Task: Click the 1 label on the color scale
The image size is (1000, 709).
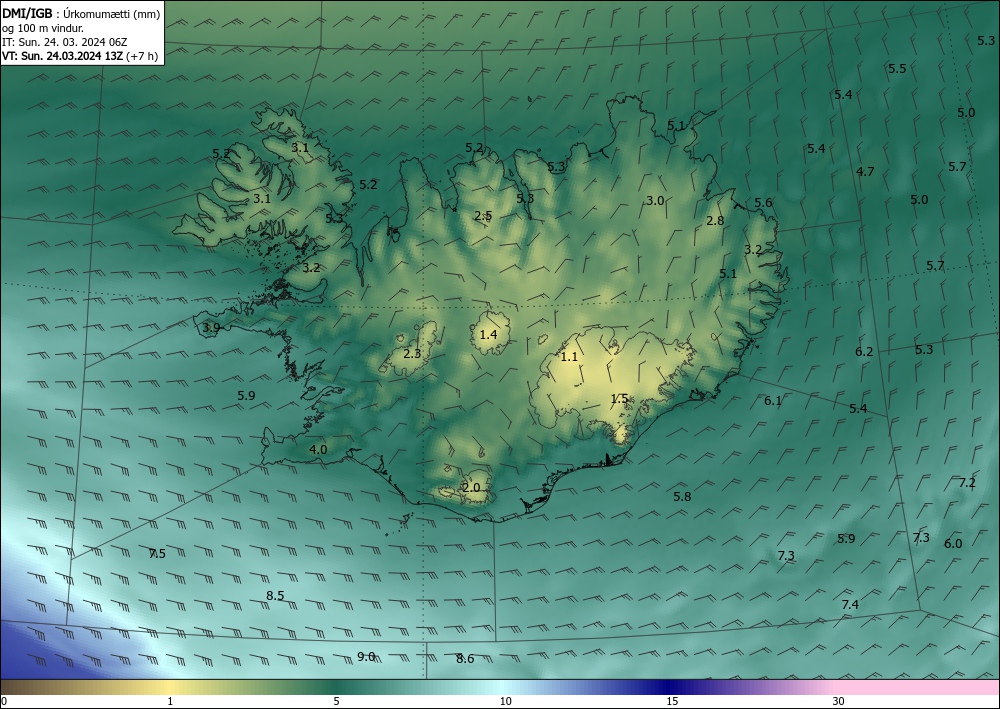Action: pyautogui.click(x=170, y=702)
